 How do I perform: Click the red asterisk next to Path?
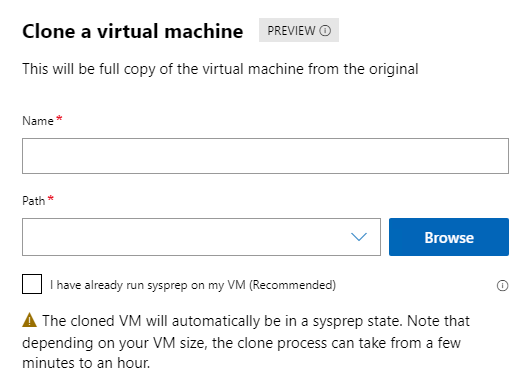(51, 199)
